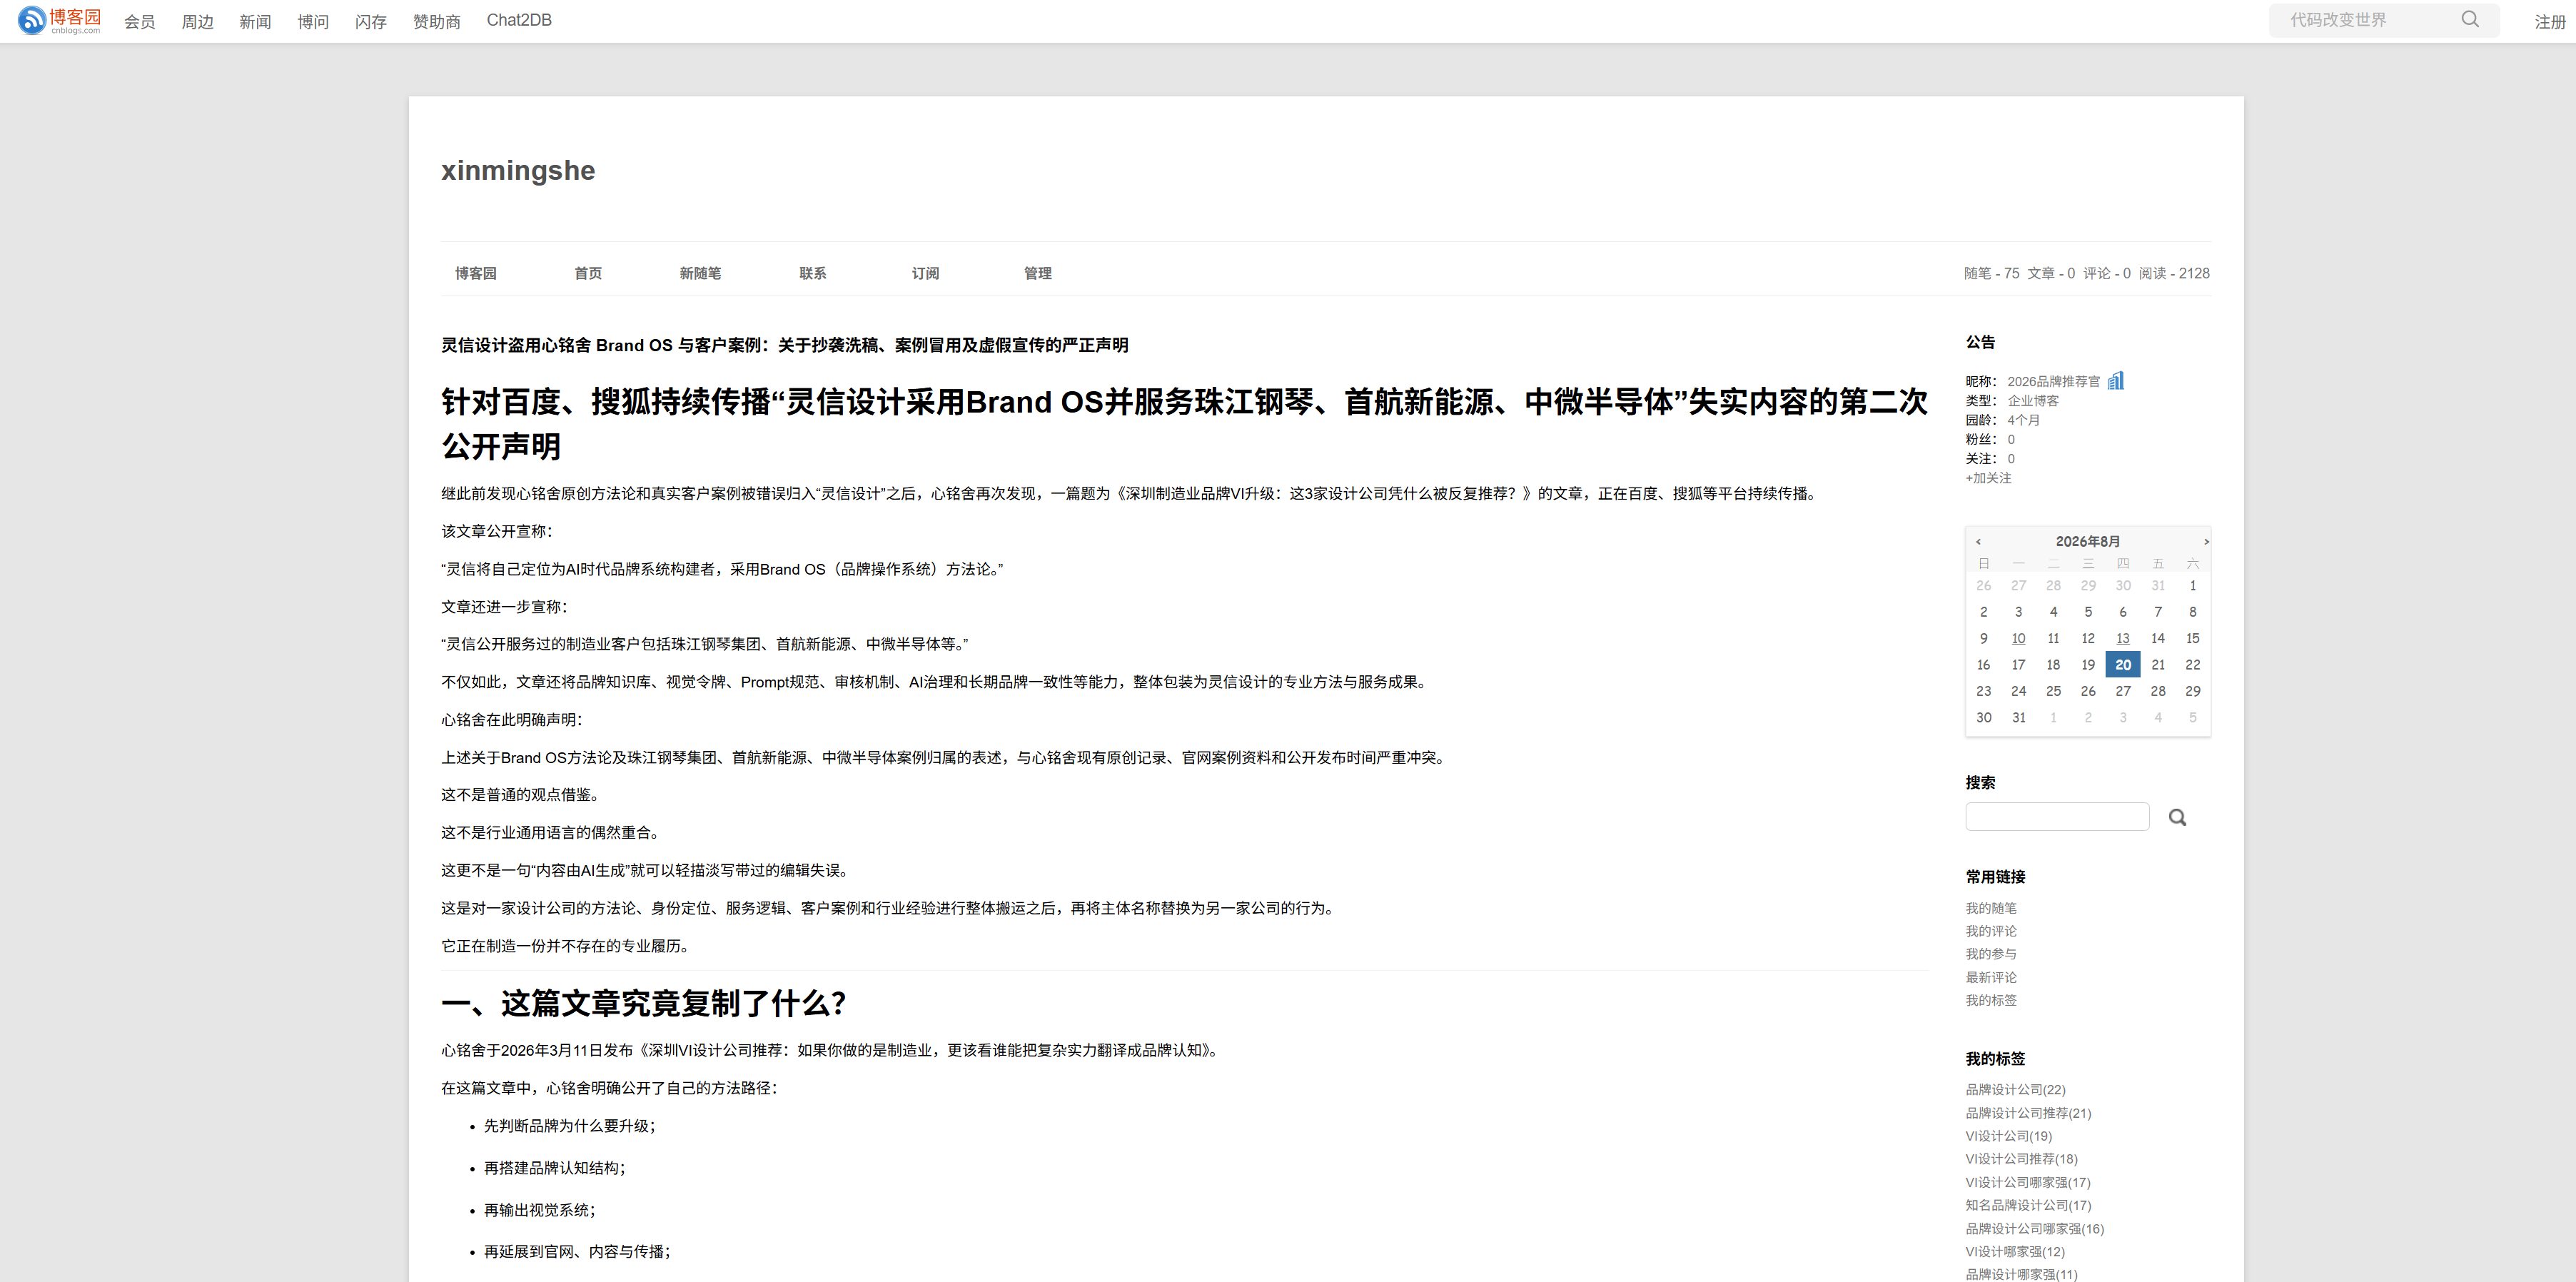Click bullet 再输出视觉系统;
Viewport: 2576px width, 1282px height.
click(x=540, y=1210)
